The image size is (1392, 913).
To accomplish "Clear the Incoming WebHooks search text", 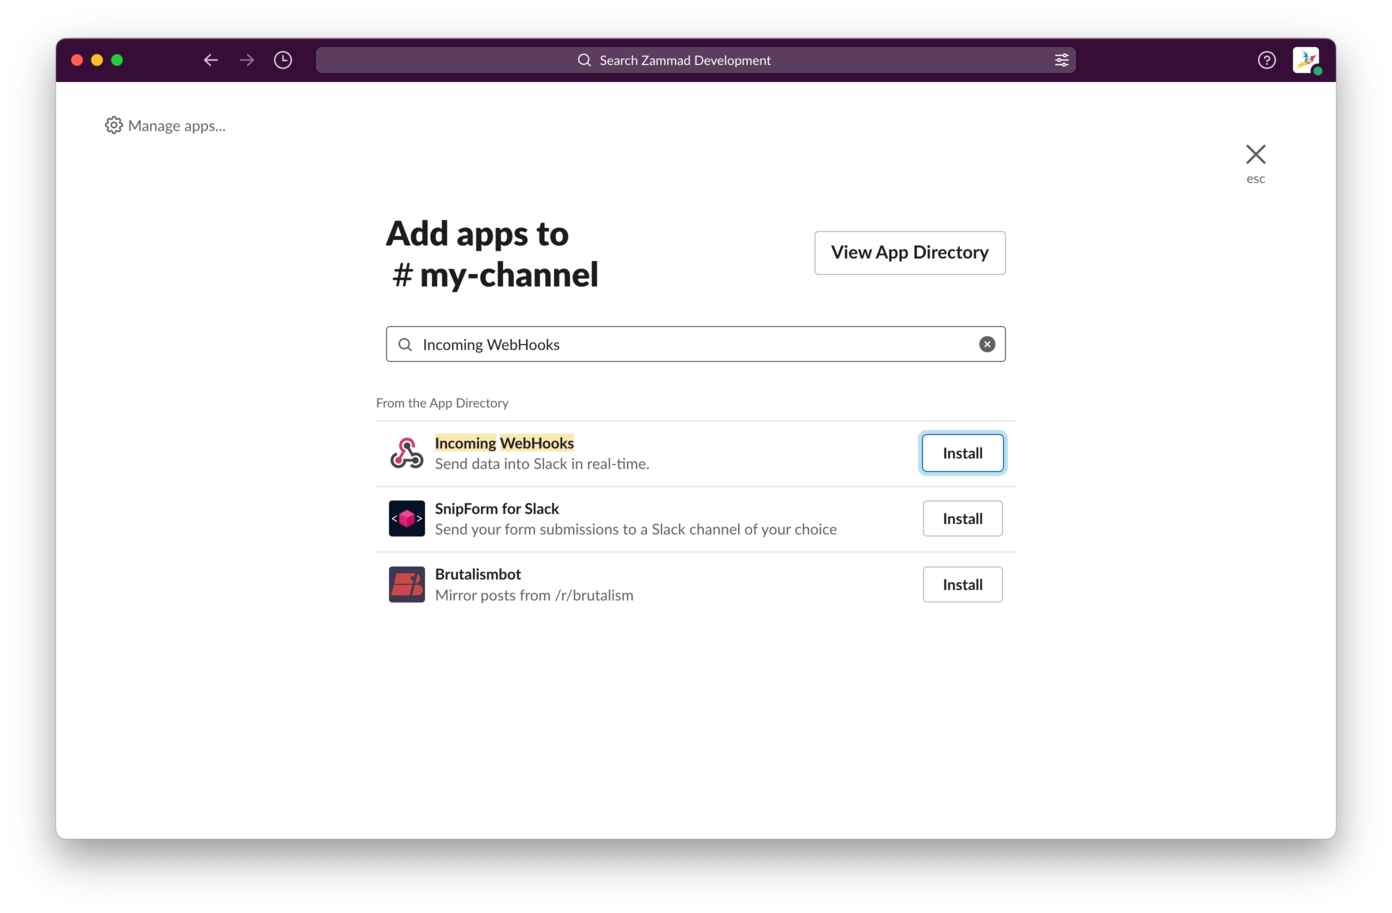I will point(987,344).
